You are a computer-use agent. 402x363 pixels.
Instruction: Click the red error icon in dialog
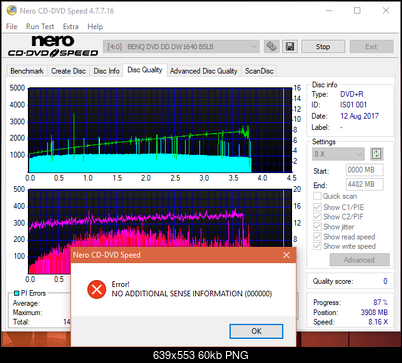coord(97,289)
